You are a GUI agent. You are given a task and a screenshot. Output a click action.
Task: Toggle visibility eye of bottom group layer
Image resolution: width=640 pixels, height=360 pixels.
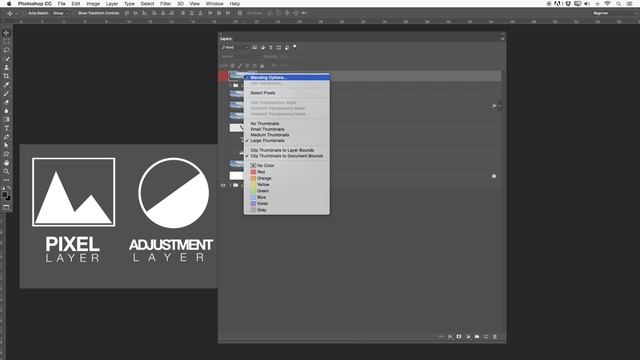tap(223, 185)
